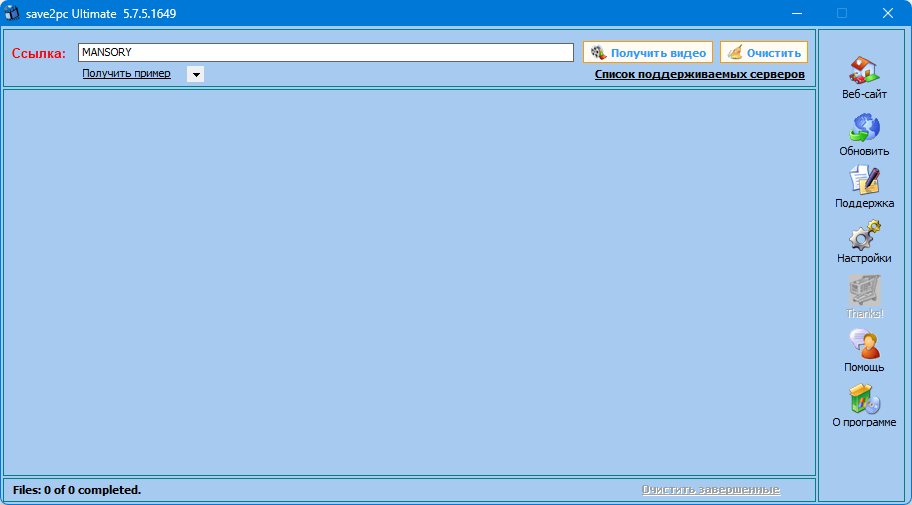Open Список поддерживаемых серверов link
Screen dimensions: 912x505
click(x=700, y=74)
